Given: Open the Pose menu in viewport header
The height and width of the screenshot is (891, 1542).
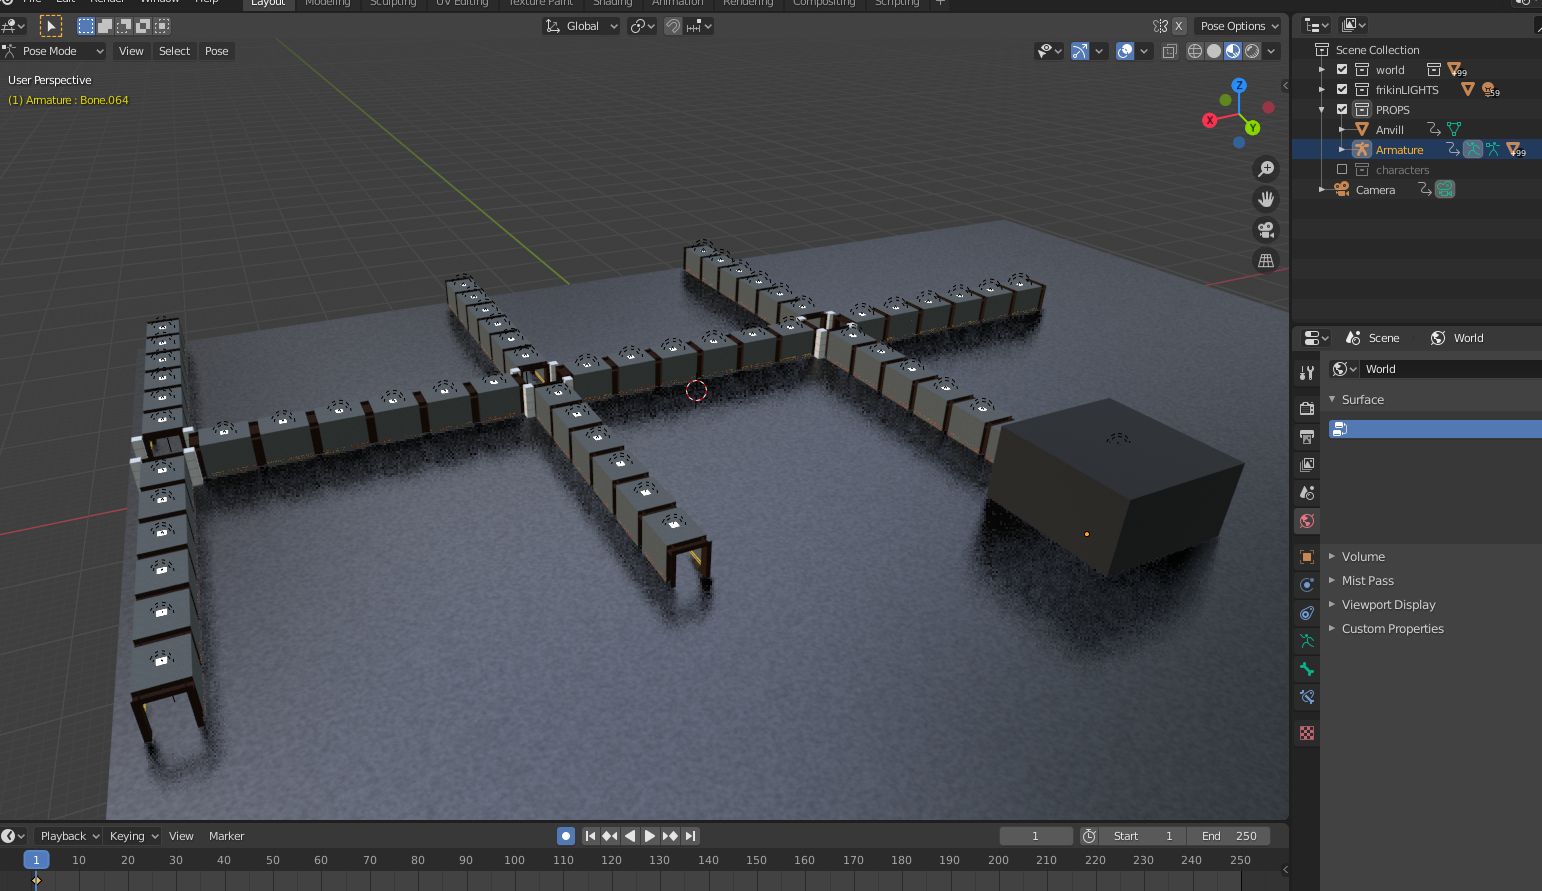Looking at the screenshot, I should (216, 51).
